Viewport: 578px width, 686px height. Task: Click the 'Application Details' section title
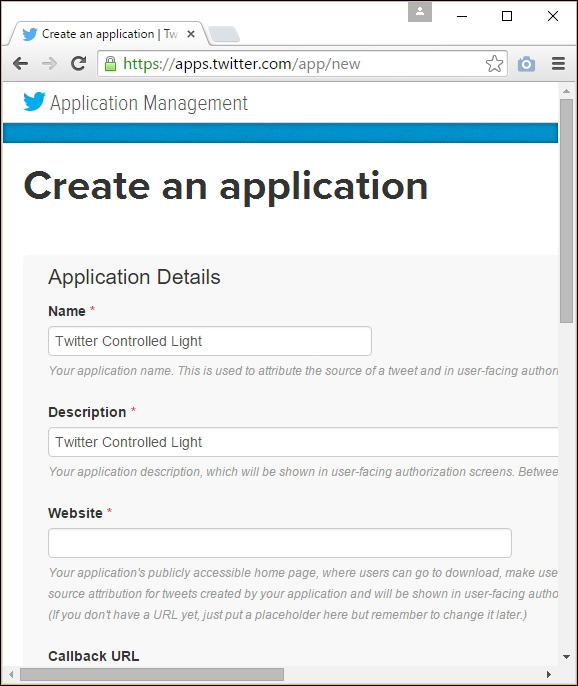134,277
